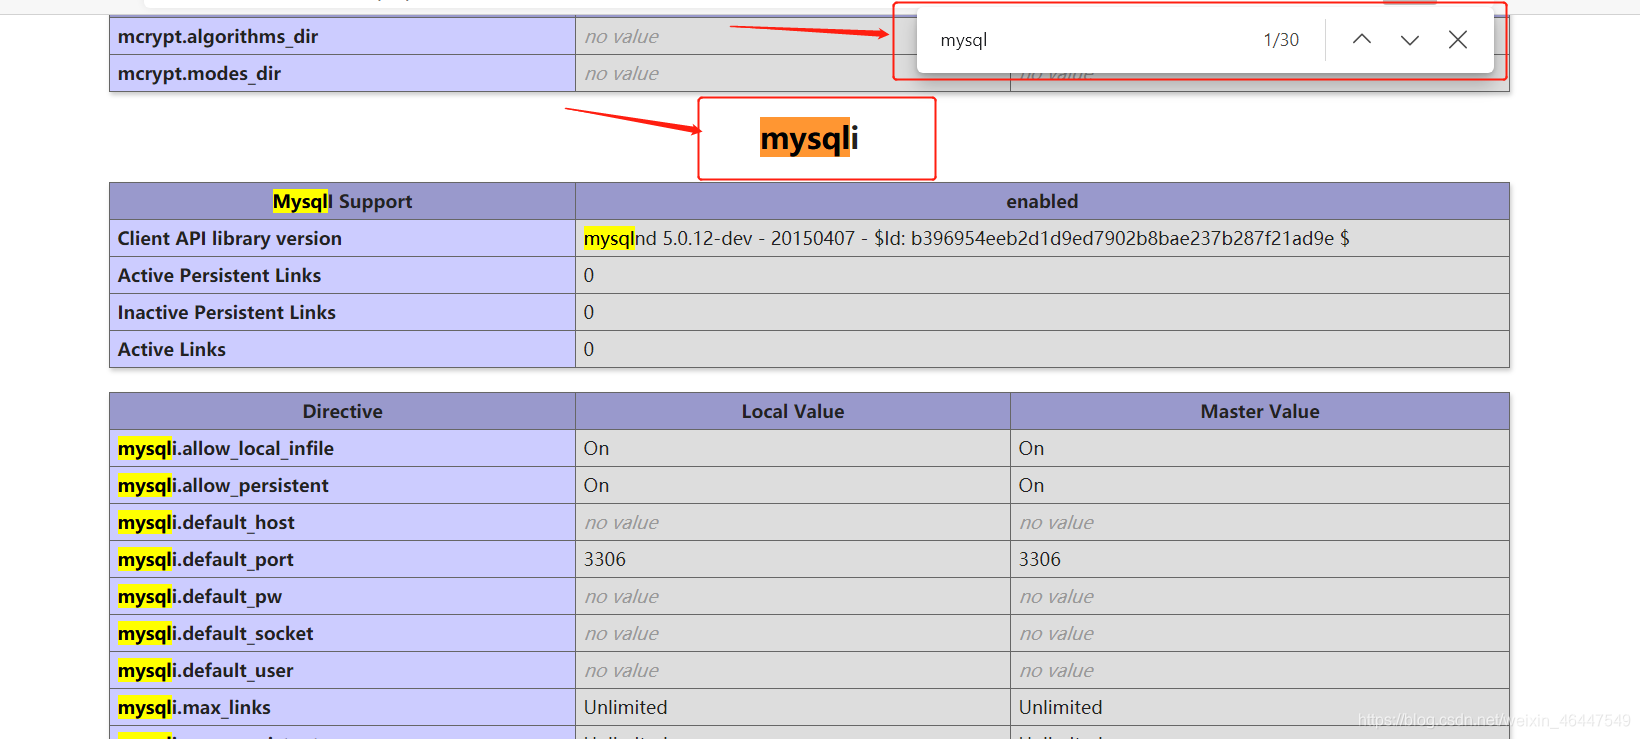Click the Local Value column header

pos(793,411)
